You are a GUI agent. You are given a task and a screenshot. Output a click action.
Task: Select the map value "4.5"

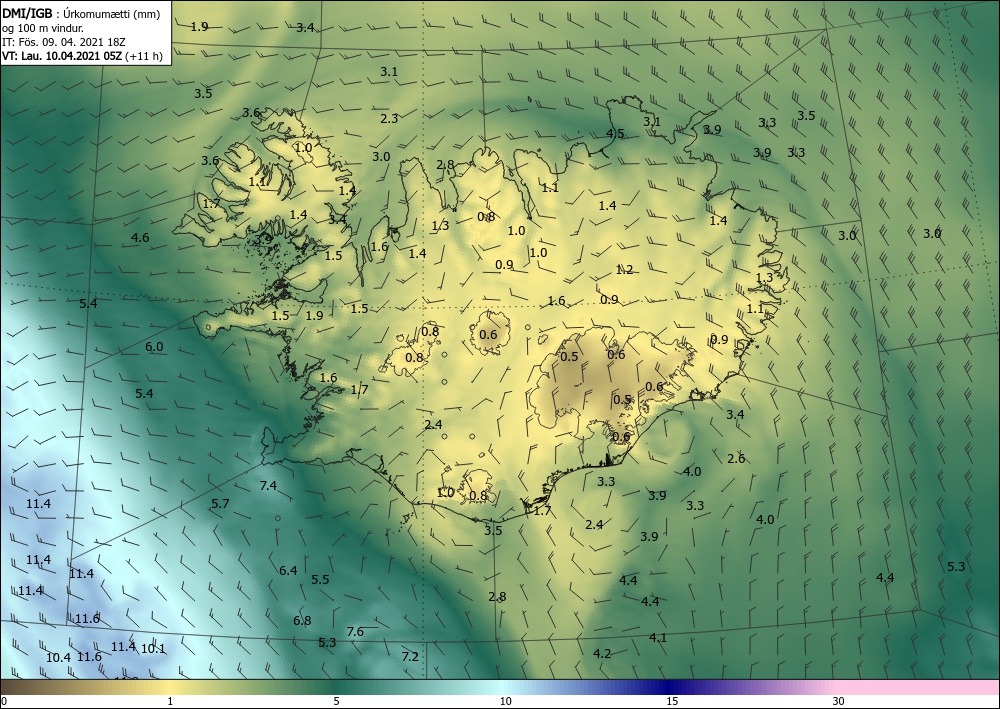(x=615, y=133)
